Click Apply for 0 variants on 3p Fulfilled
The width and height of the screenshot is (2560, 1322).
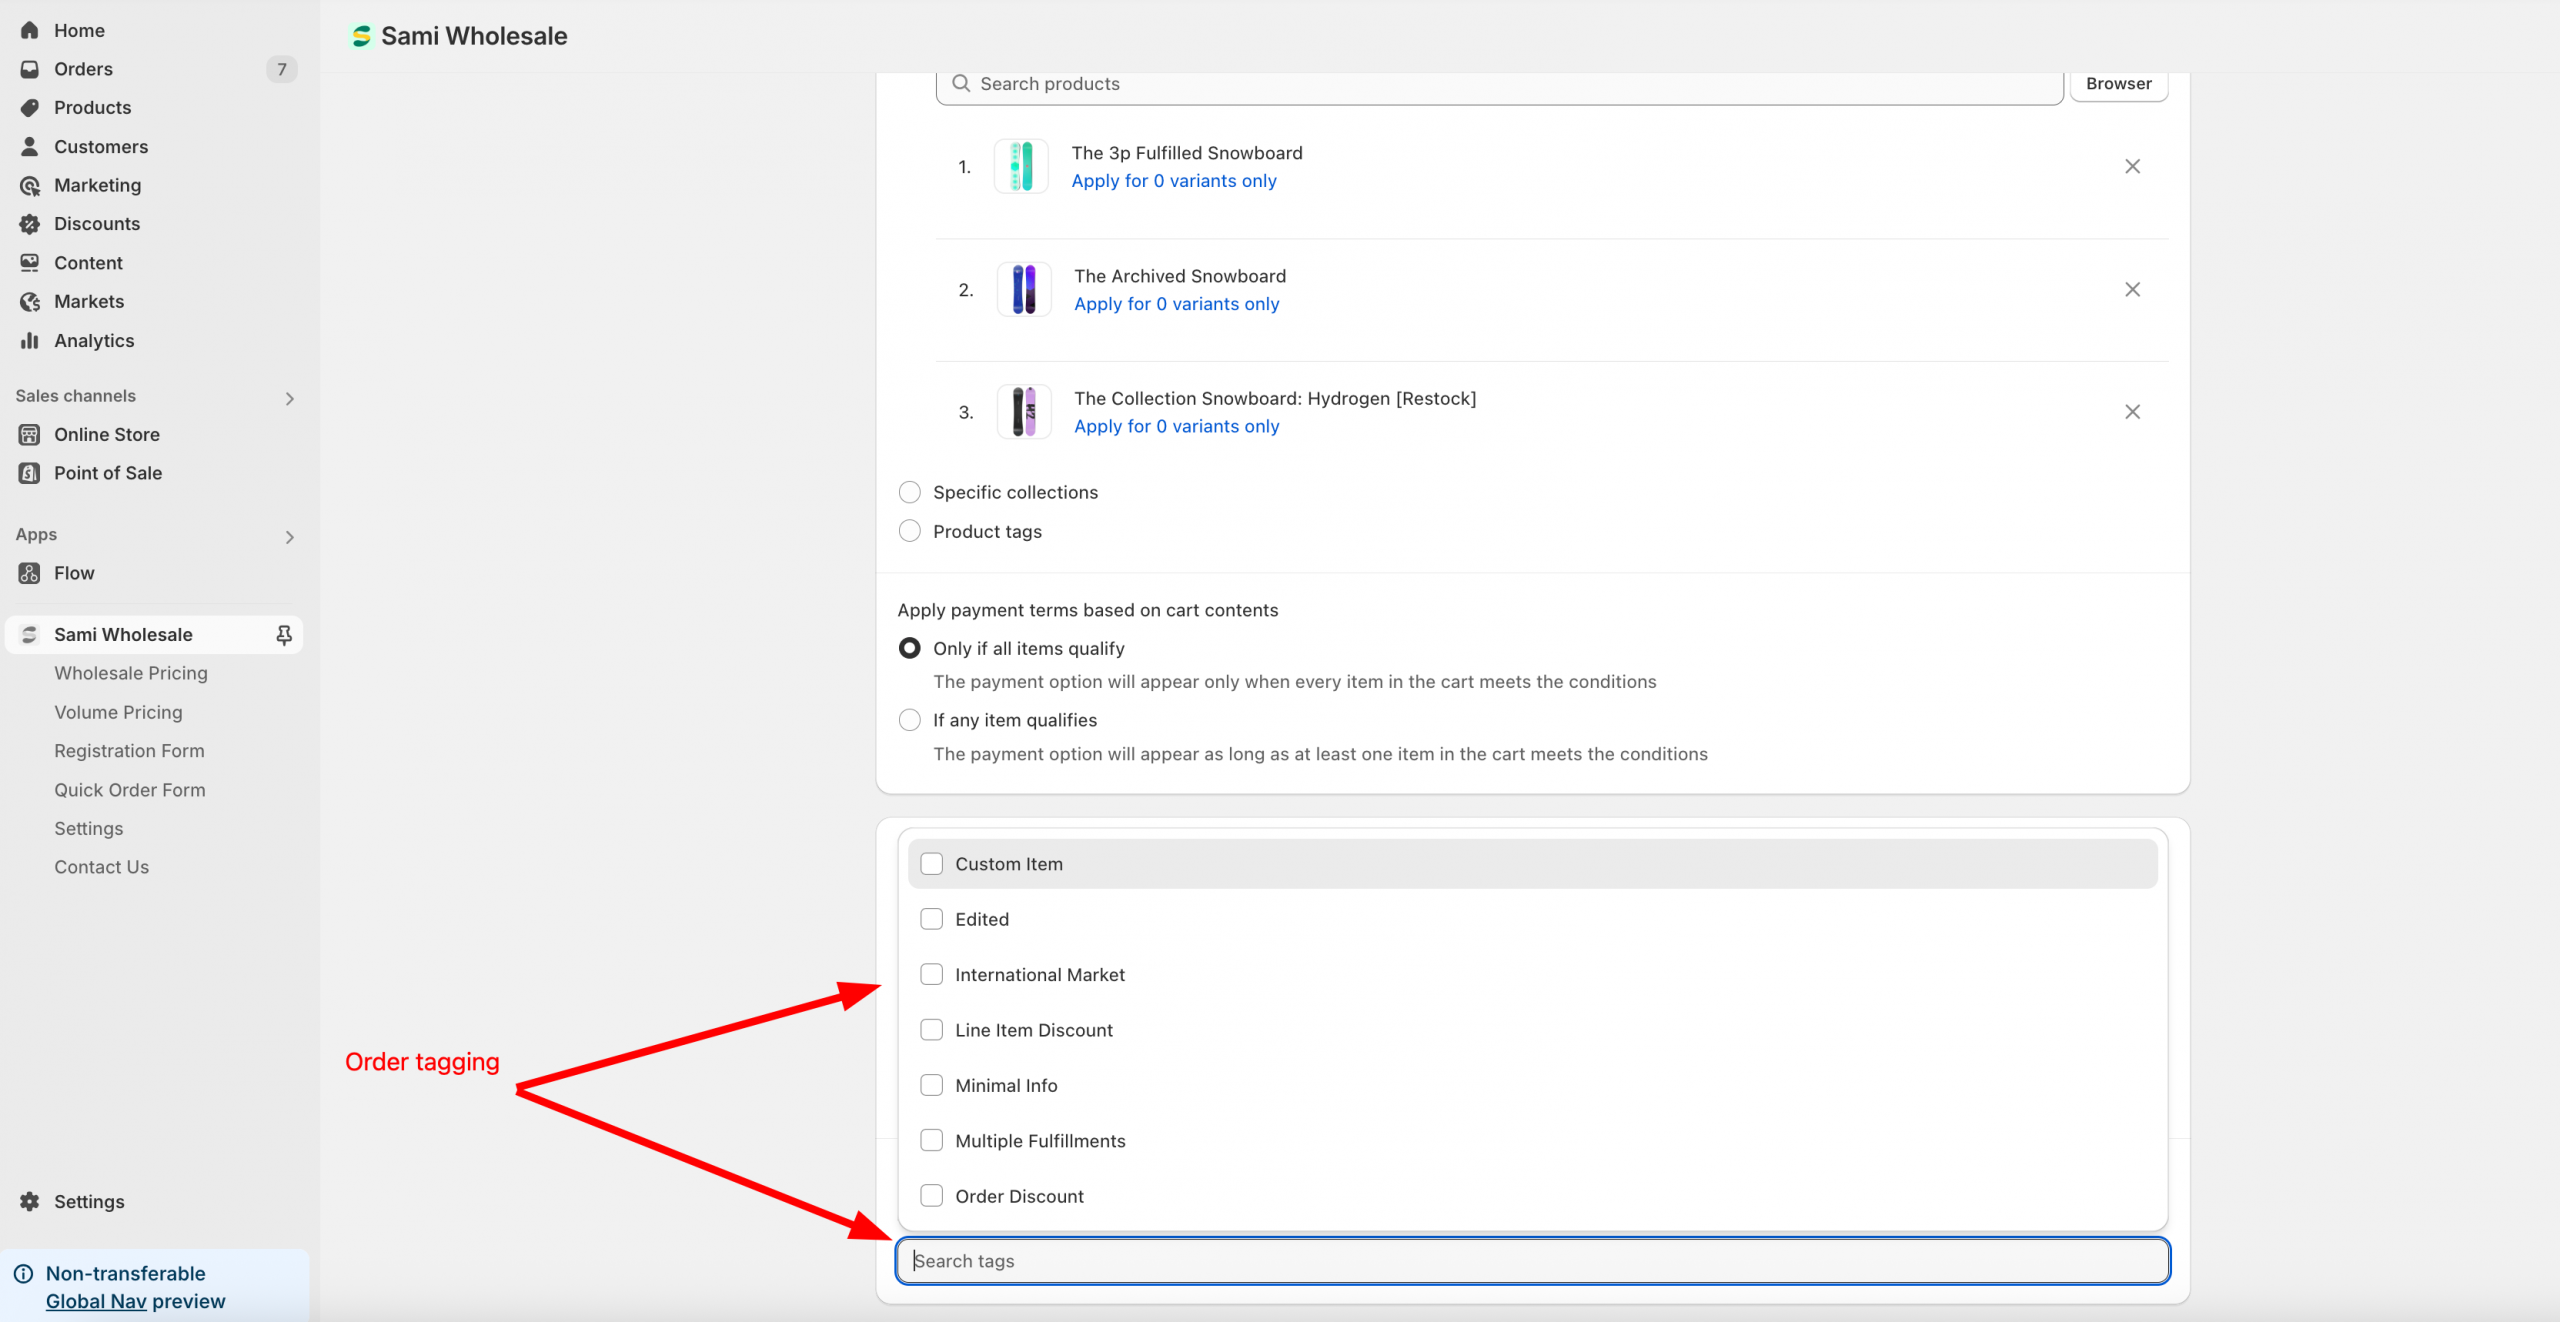pos(1174,181)
